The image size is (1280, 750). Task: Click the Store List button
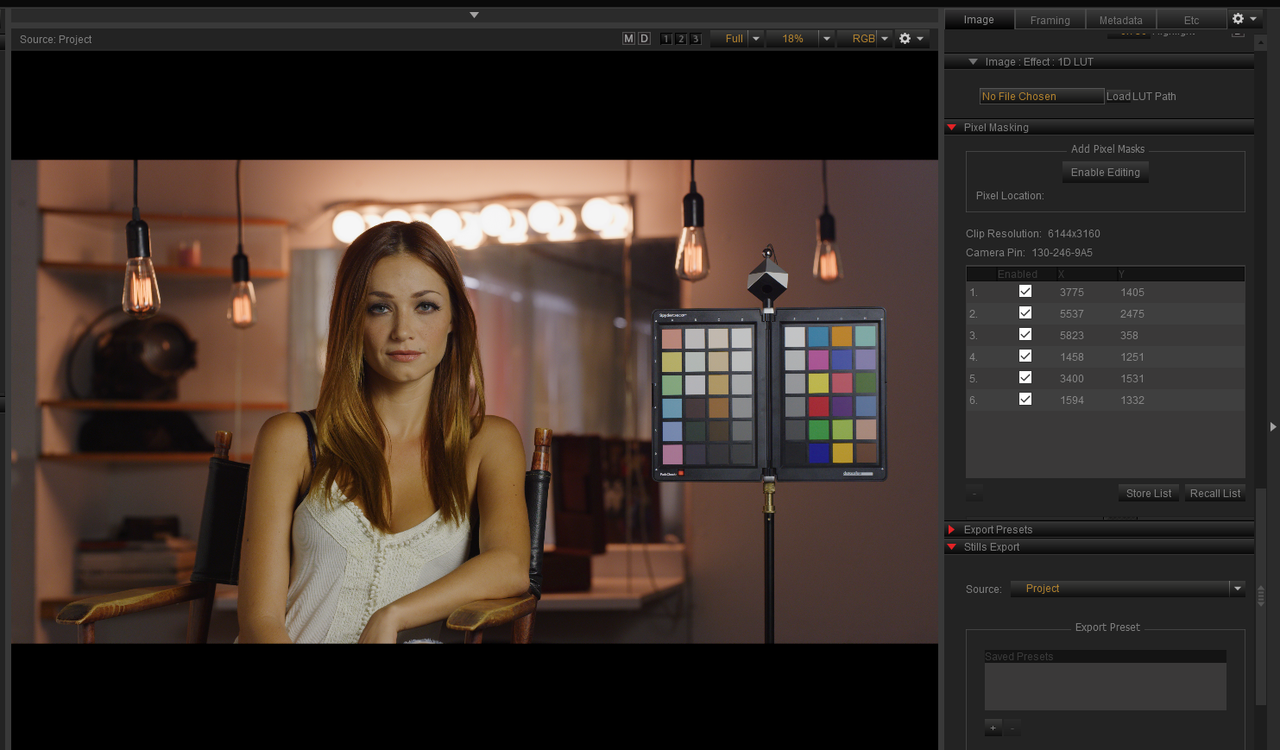click(x=1149, y=493)
